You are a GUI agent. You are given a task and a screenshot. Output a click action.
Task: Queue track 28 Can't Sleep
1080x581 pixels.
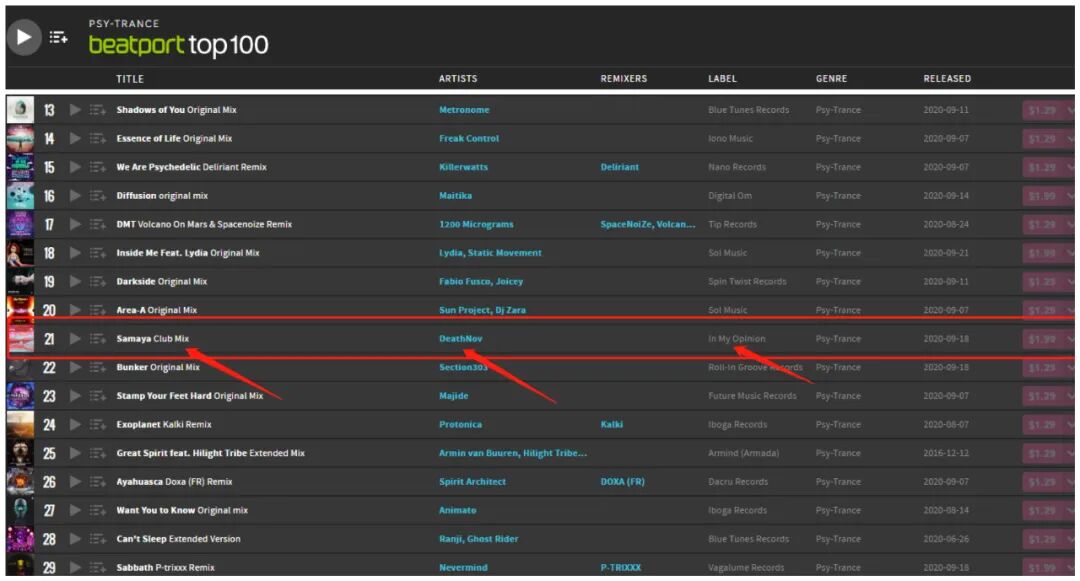tap(98, 539)
